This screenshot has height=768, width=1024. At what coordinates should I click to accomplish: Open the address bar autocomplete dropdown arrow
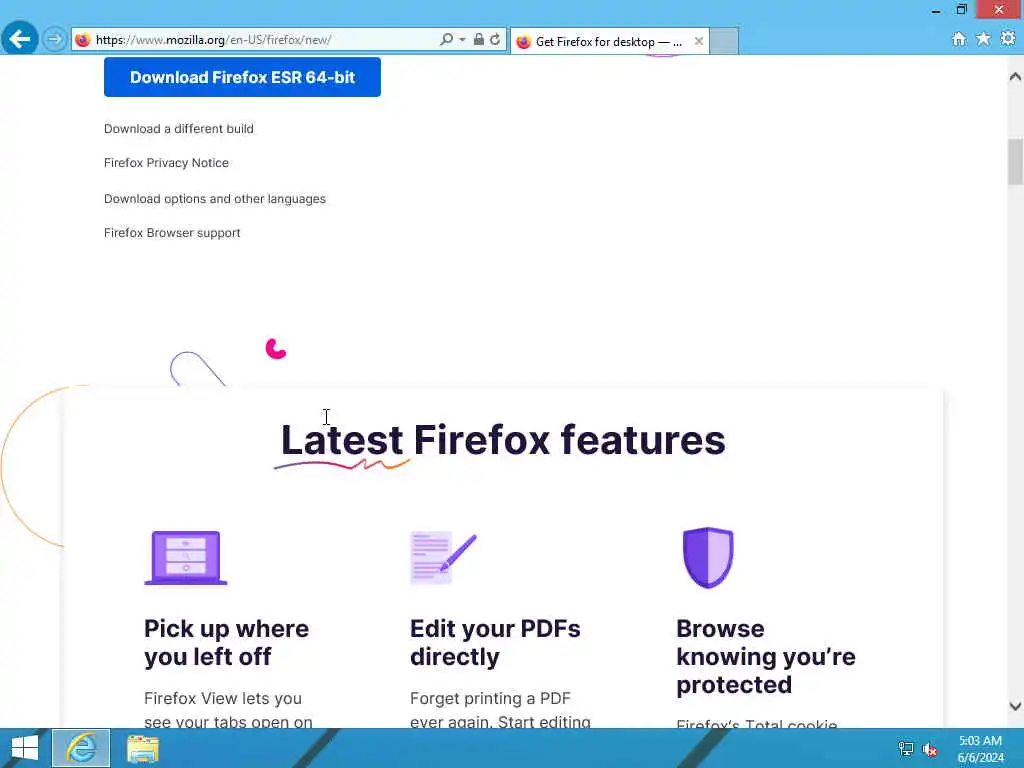click(x=462, y=40)
